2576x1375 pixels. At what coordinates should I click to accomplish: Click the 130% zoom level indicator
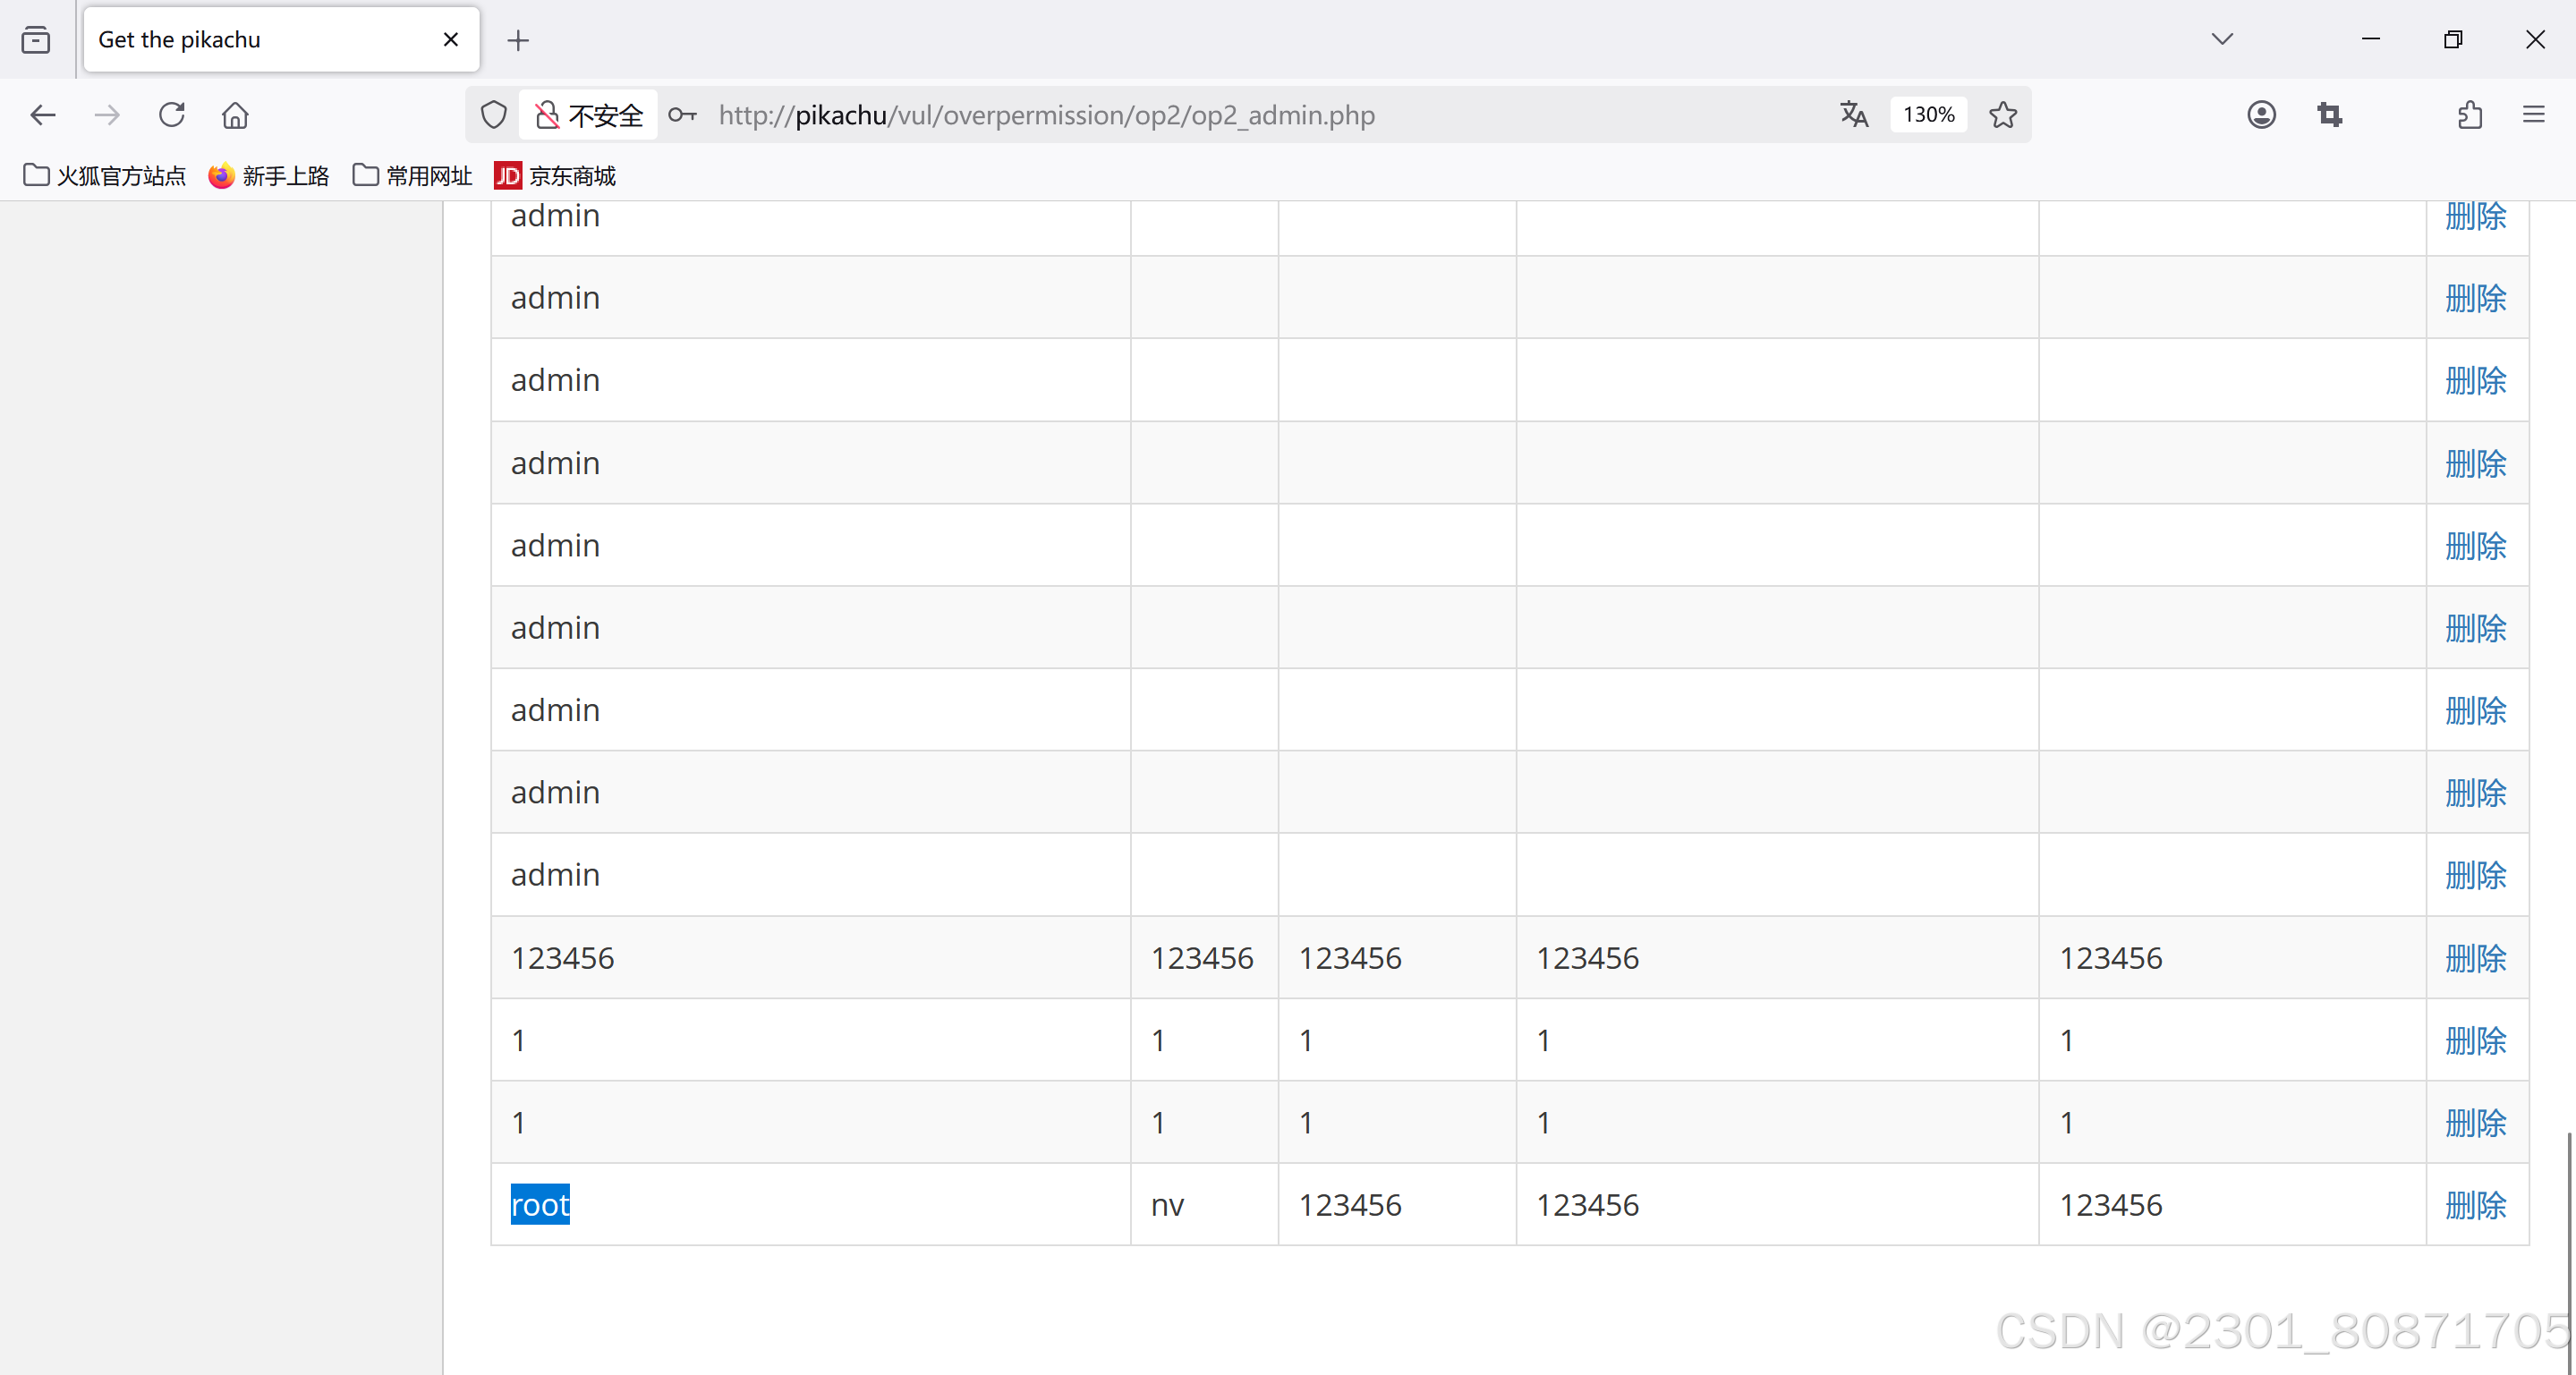(x=1927, y=115)
